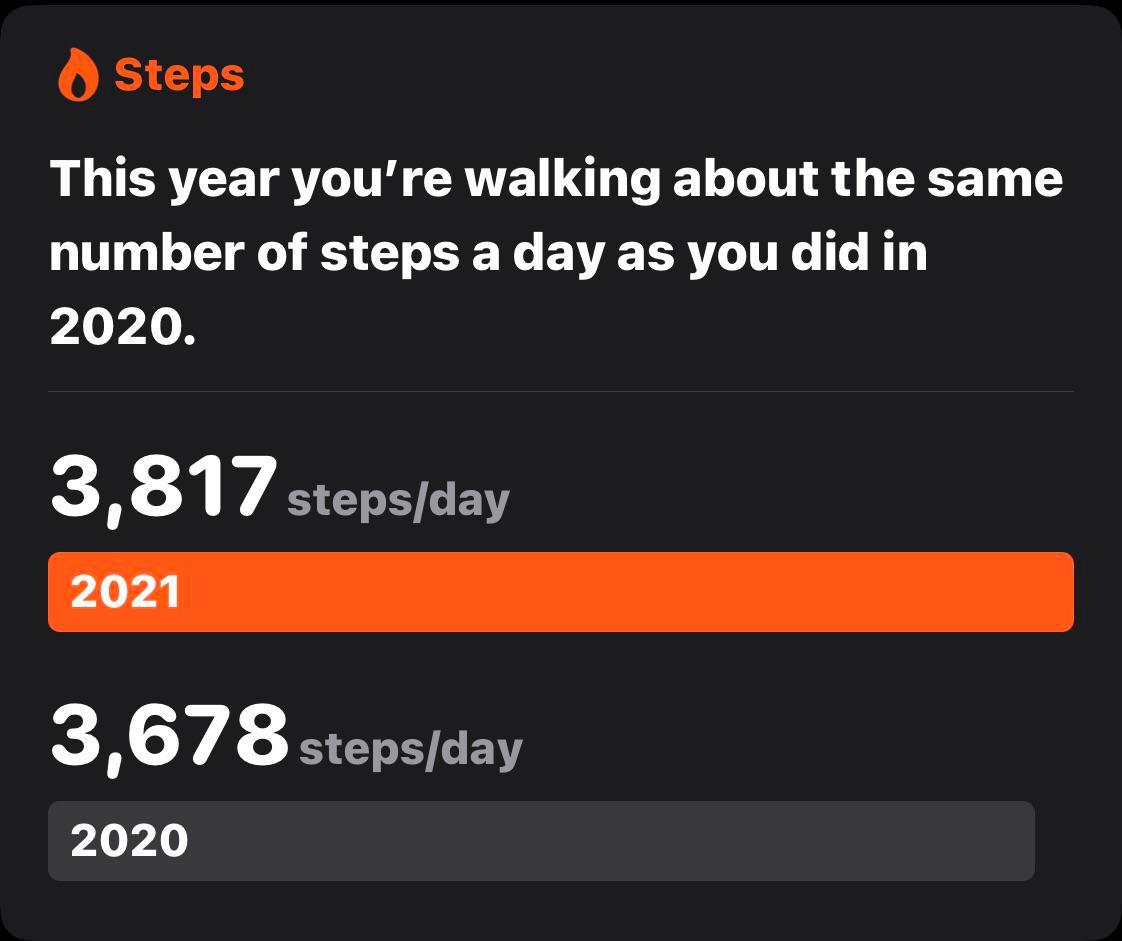
Task: Click the orange flame icon
Action: pos(78,76)
